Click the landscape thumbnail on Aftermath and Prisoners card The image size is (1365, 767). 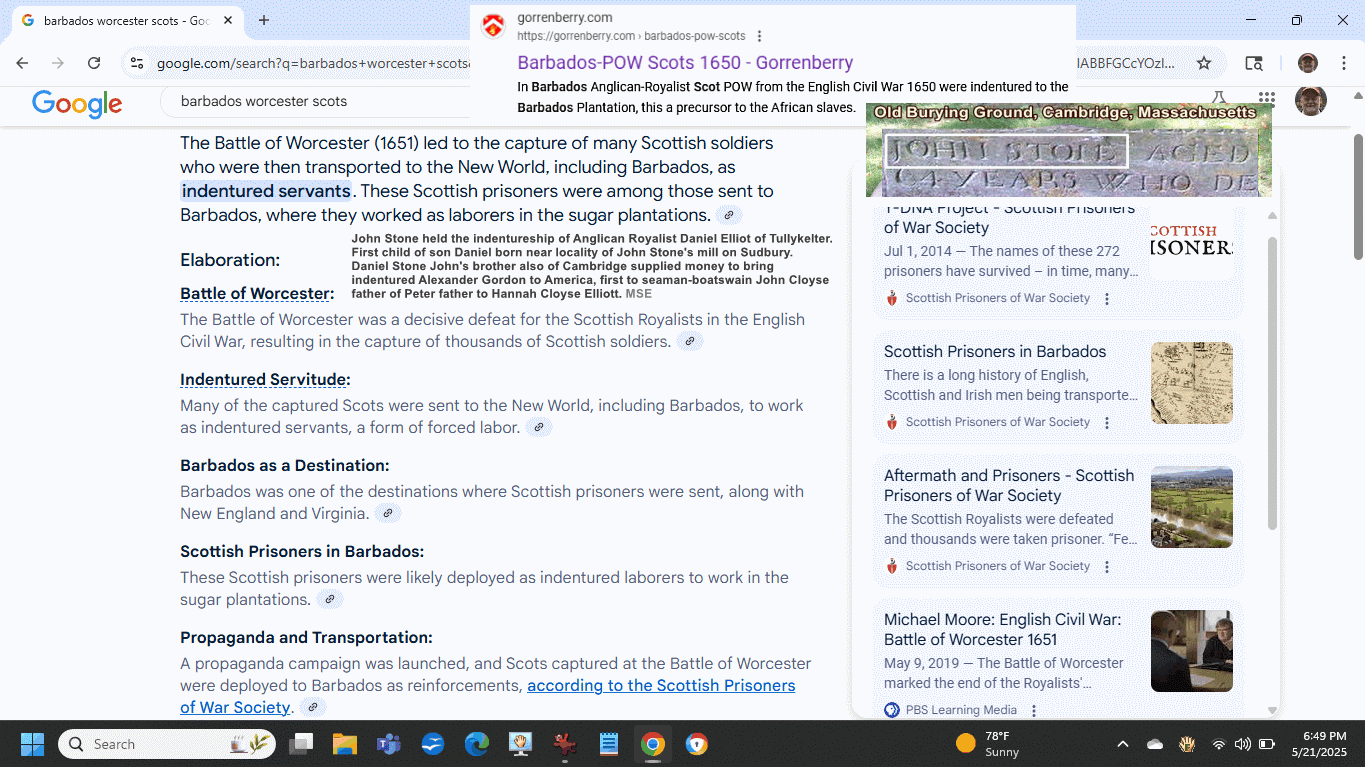pos(1192,507)
